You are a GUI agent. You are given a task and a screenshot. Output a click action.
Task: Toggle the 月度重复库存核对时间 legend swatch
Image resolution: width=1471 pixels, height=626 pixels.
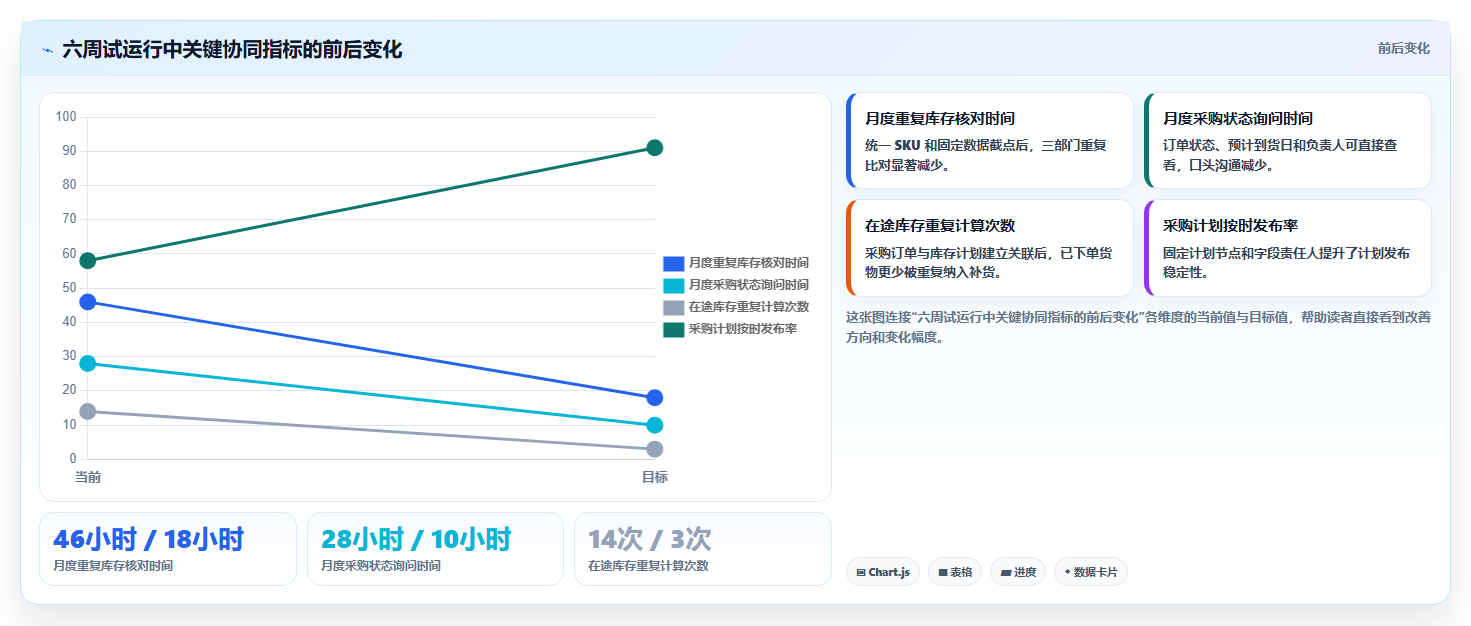(673, 263)
